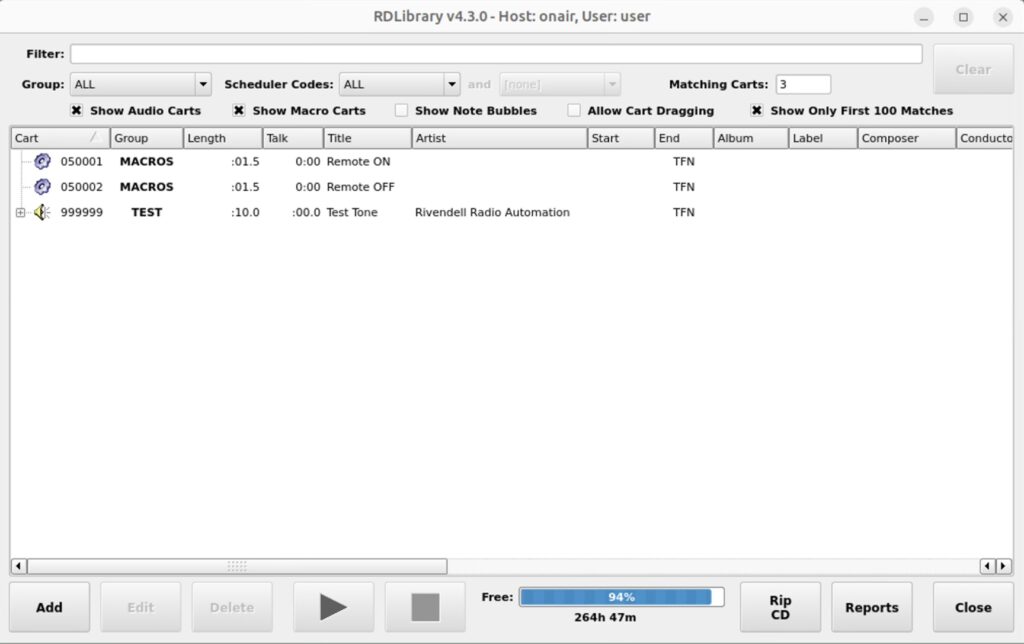Click the :10.0 length value

(x=245, y=212)
